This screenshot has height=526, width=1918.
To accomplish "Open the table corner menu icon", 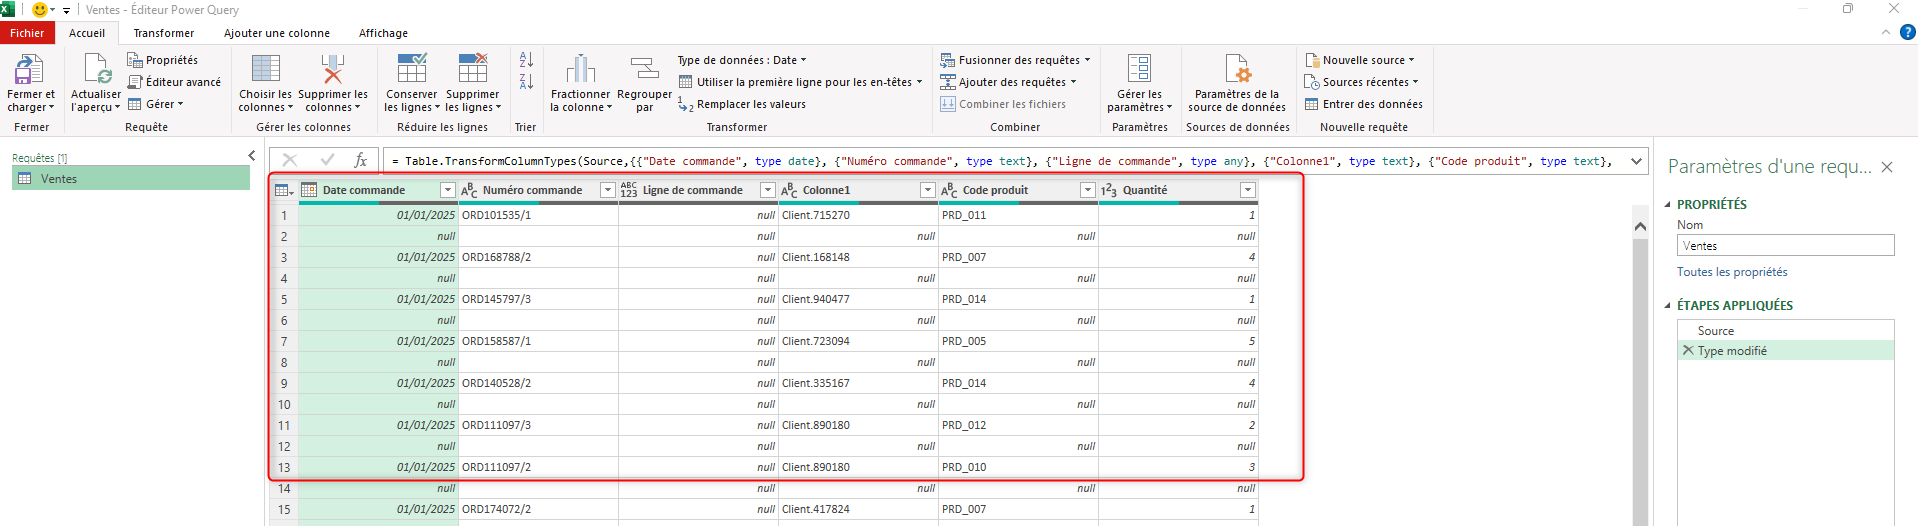I will click(284, 190).
